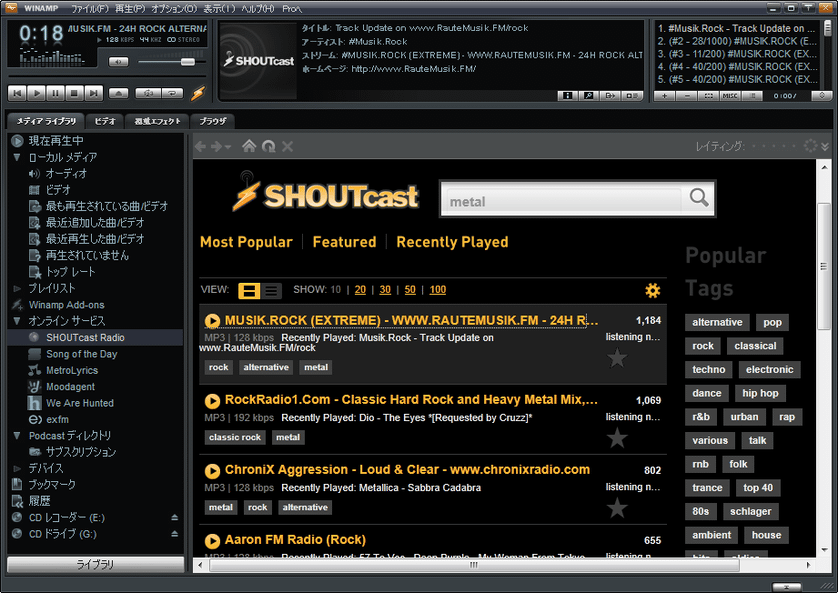Select the compact list view icon

[x=271, y=291]
